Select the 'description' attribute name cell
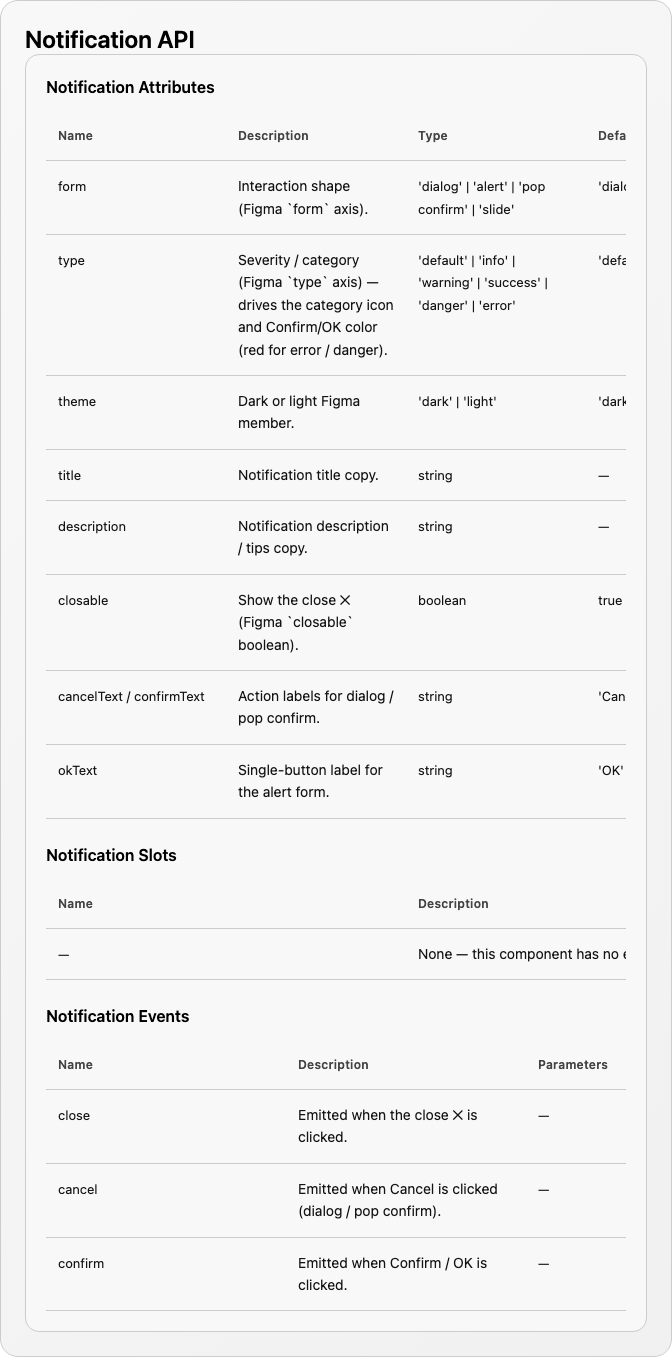 92,526
